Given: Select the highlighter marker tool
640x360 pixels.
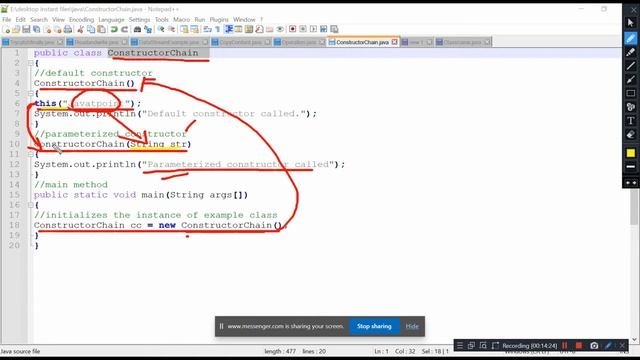Looking at the screenshot, I should point(631,52).
